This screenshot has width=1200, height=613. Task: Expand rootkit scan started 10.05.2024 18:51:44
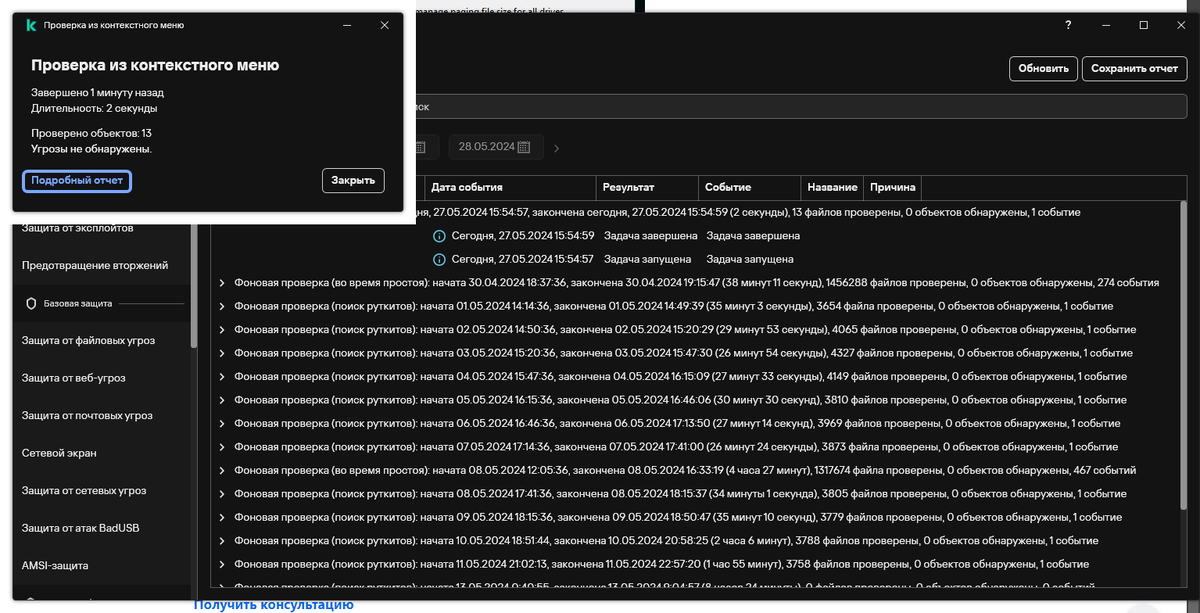222,541
